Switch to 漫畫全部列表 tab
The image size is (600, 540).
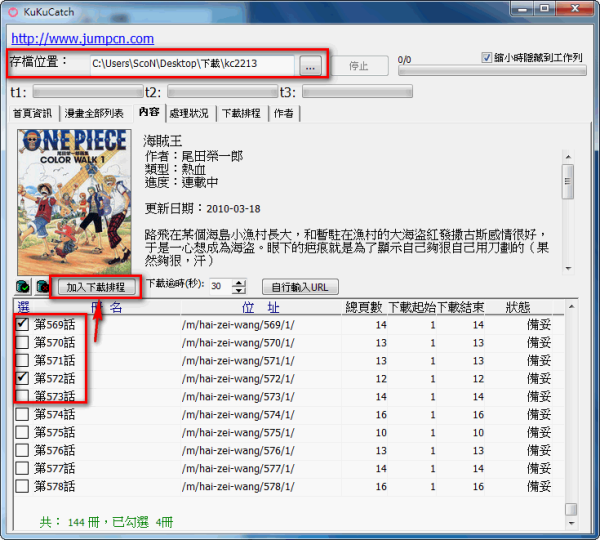point(94,113)
